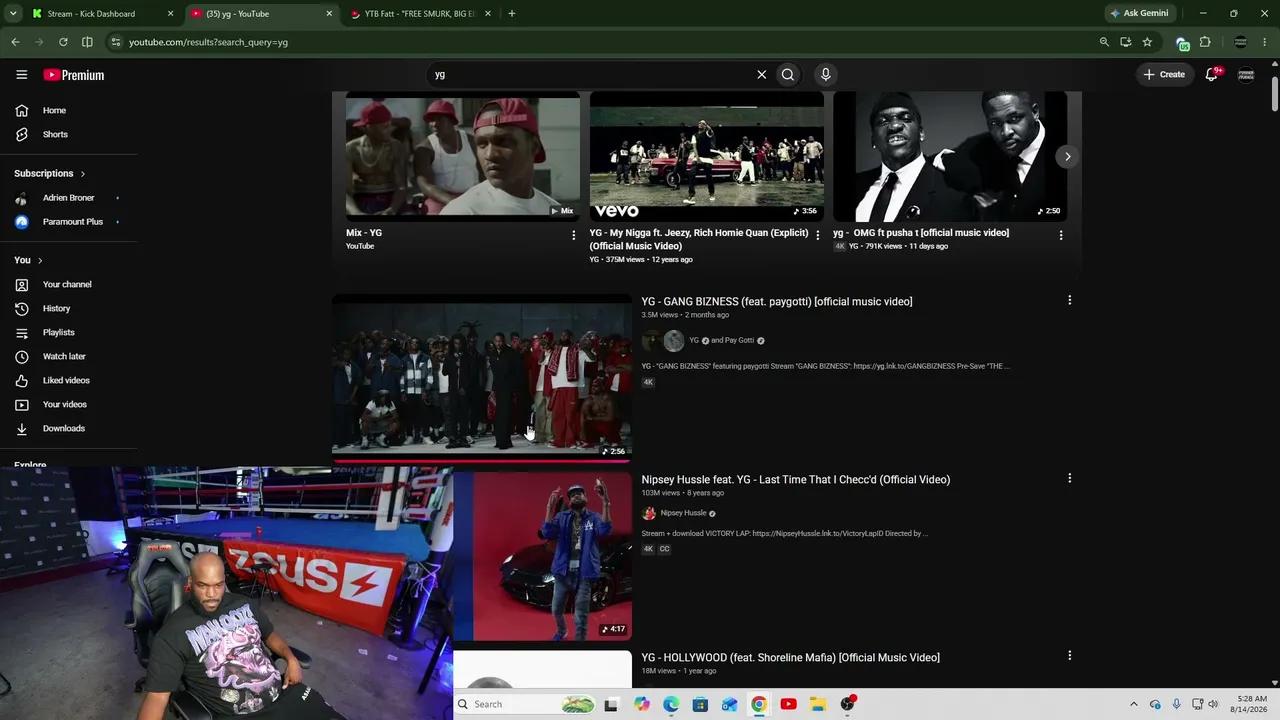
Task: Play the Nipsey Hussle video thumbnail
Action: (x=543, y=555)
